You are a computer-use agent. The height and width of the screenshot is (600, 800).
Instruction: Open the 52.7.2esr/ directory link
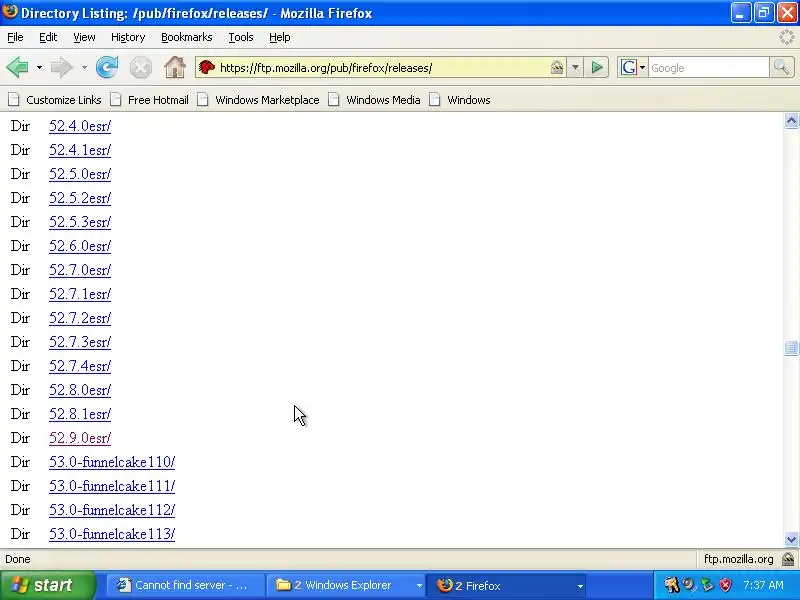pyautogui.click(x=80, y=318)
